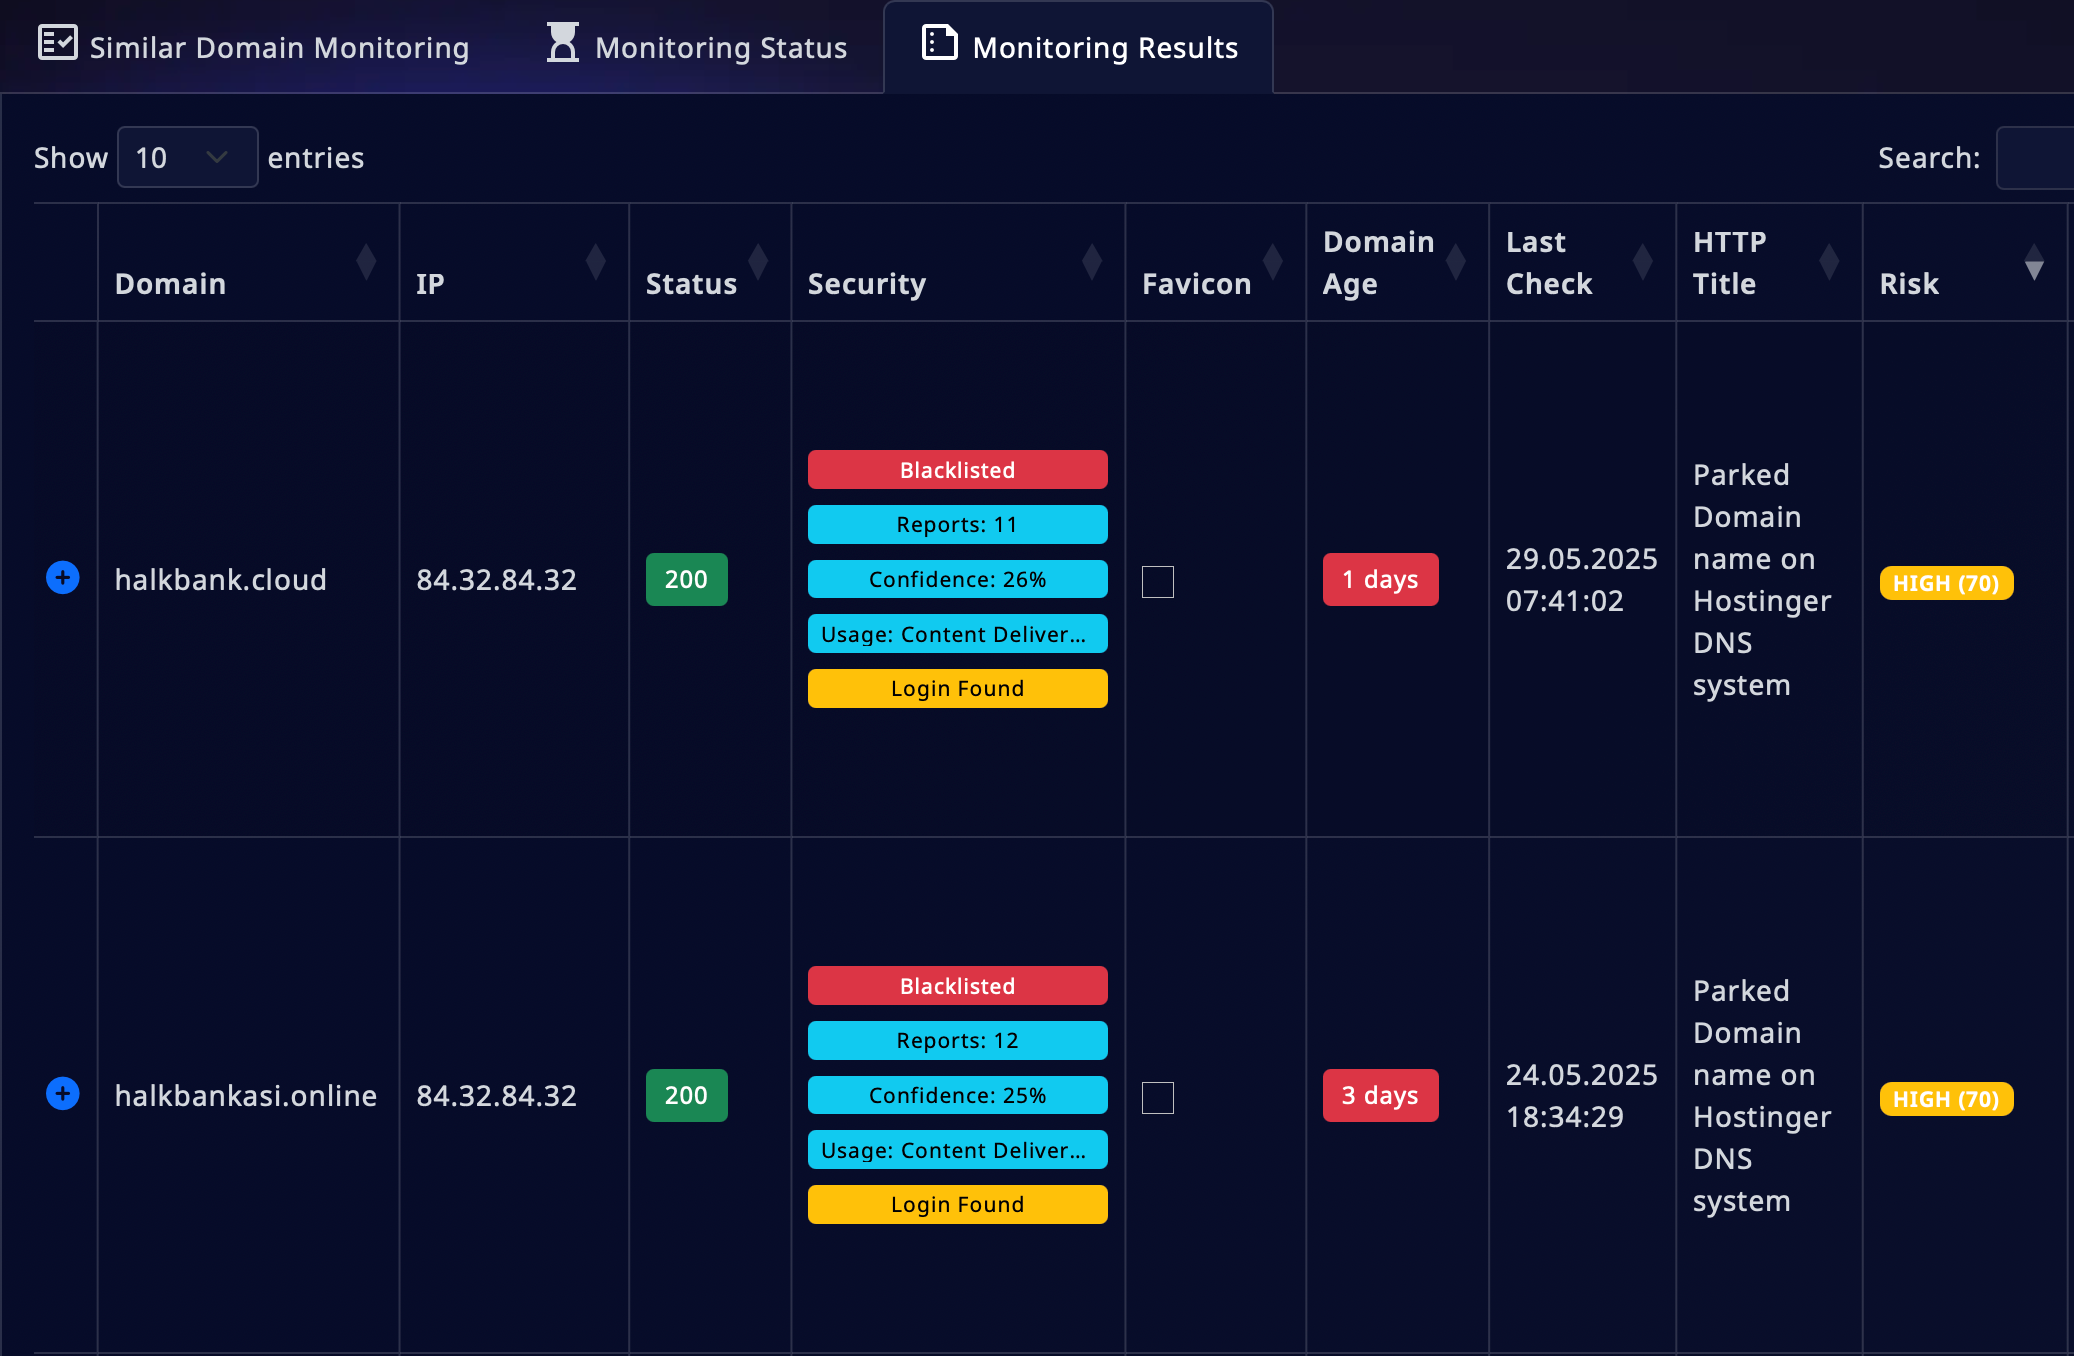Image resolution: width=2074 pixels, height=1356 pixels.
Task: Switch to the Monitoring Status tab
Action: (x=697, y=47)
